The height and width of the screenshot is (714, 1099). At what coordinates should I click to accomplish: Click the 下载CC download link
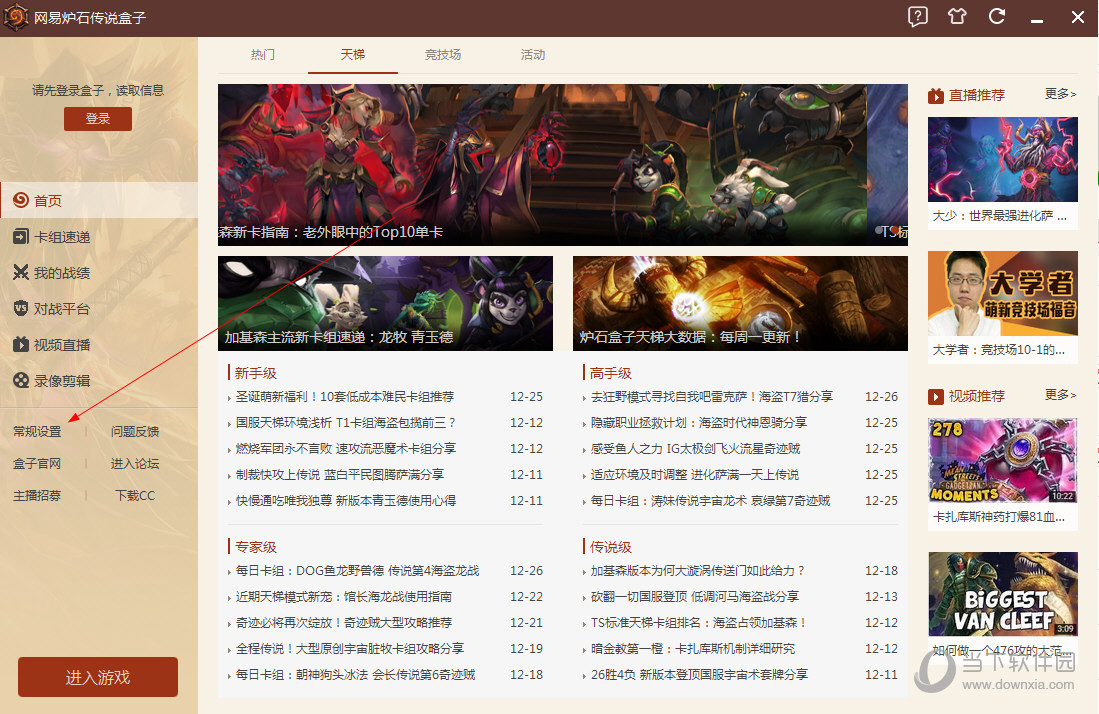tap(134, 495)
